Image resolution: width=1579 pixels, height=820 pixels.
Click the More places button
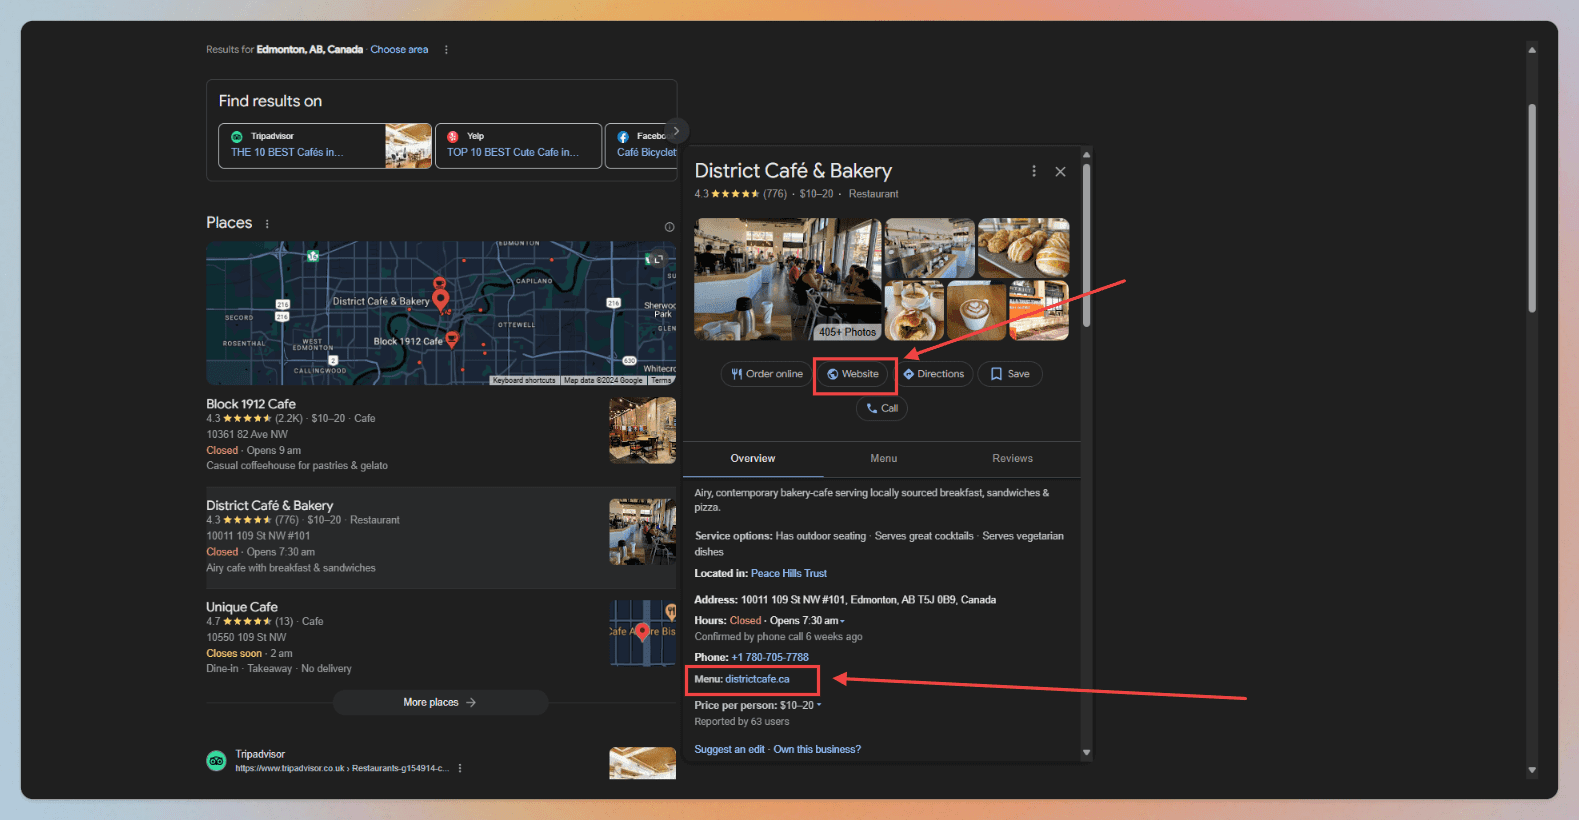click(x=440, y=703)
